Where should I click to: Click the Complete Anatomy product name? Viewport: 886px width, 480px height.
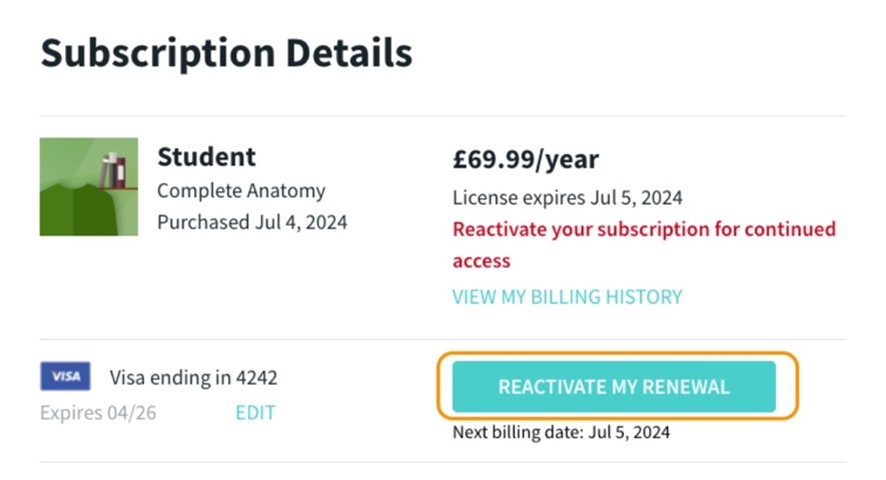point(241,191)
